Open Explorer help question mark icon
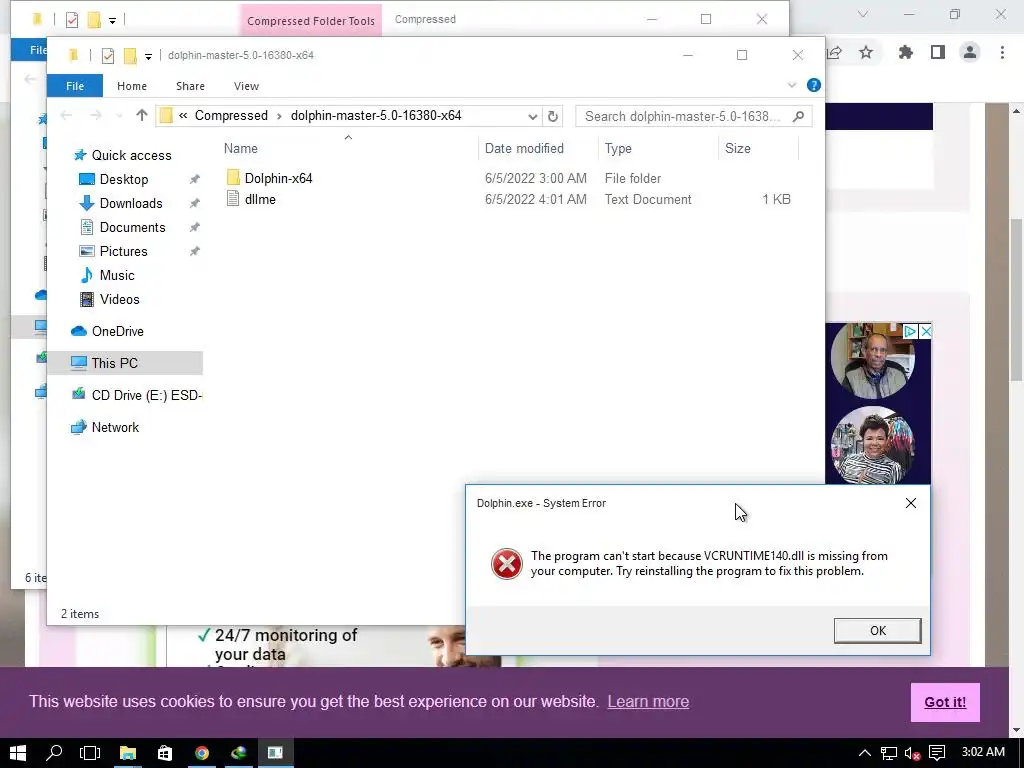The image size is (1024, 768). 813,86
